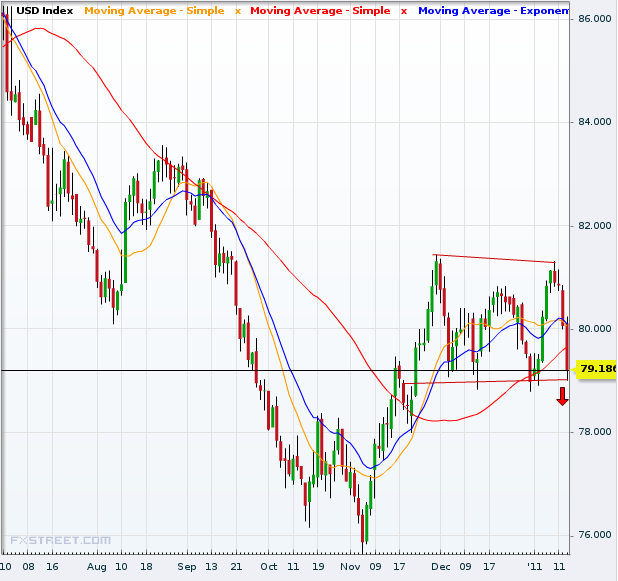618x581 pixels.
Task: Click the '11 year label on date axis
Action: (x=534, y=567)
